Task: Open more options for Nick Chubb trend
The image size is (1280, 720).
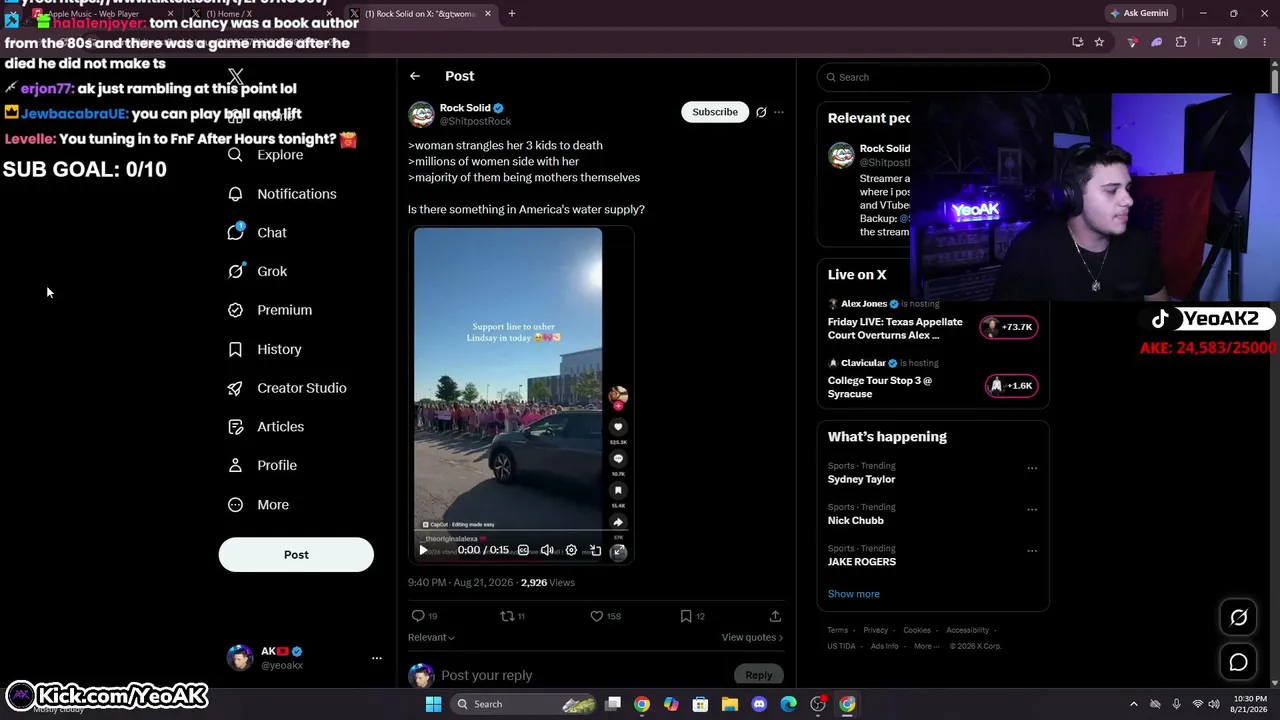Action: [1032, 509]
